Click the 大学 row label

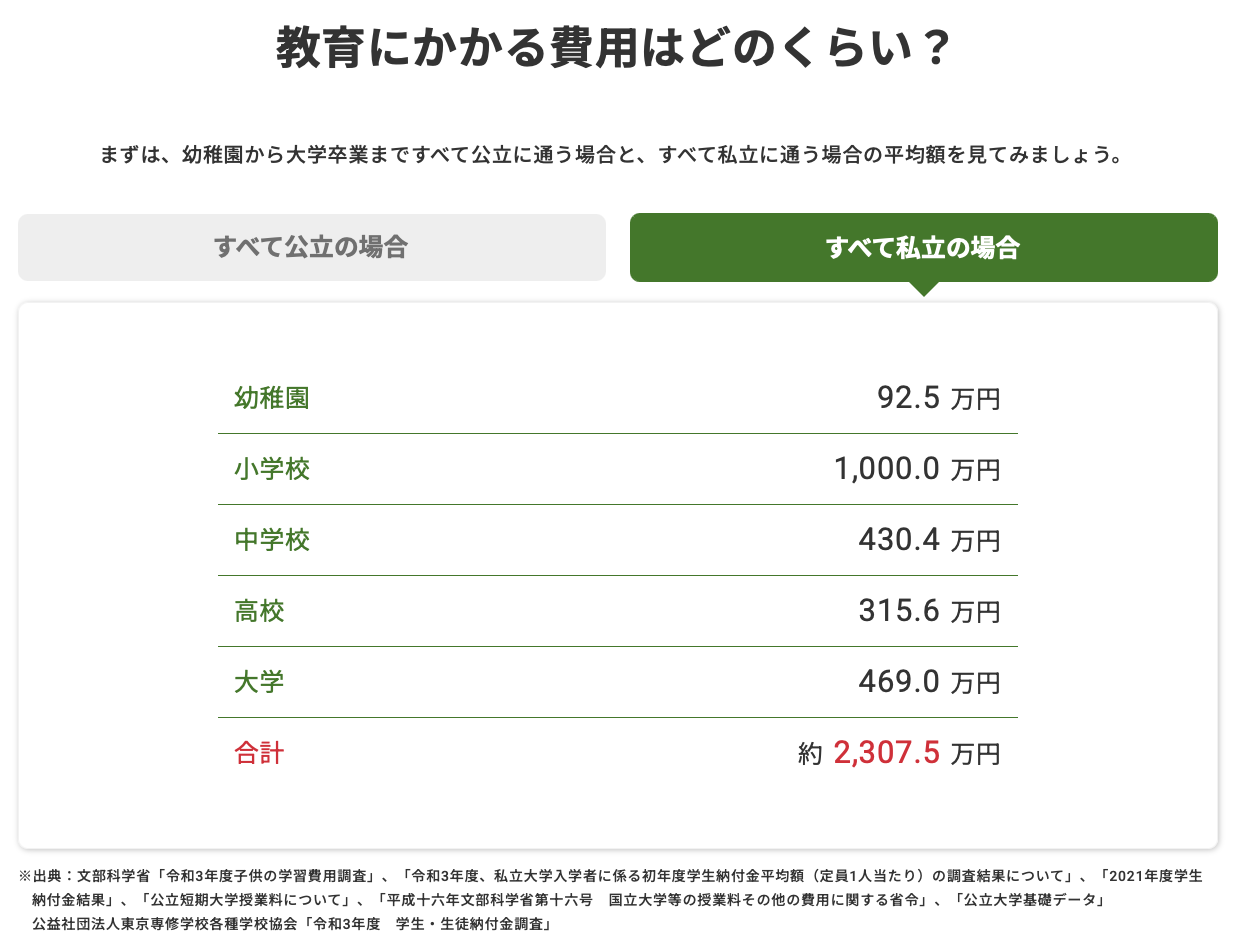260,682
